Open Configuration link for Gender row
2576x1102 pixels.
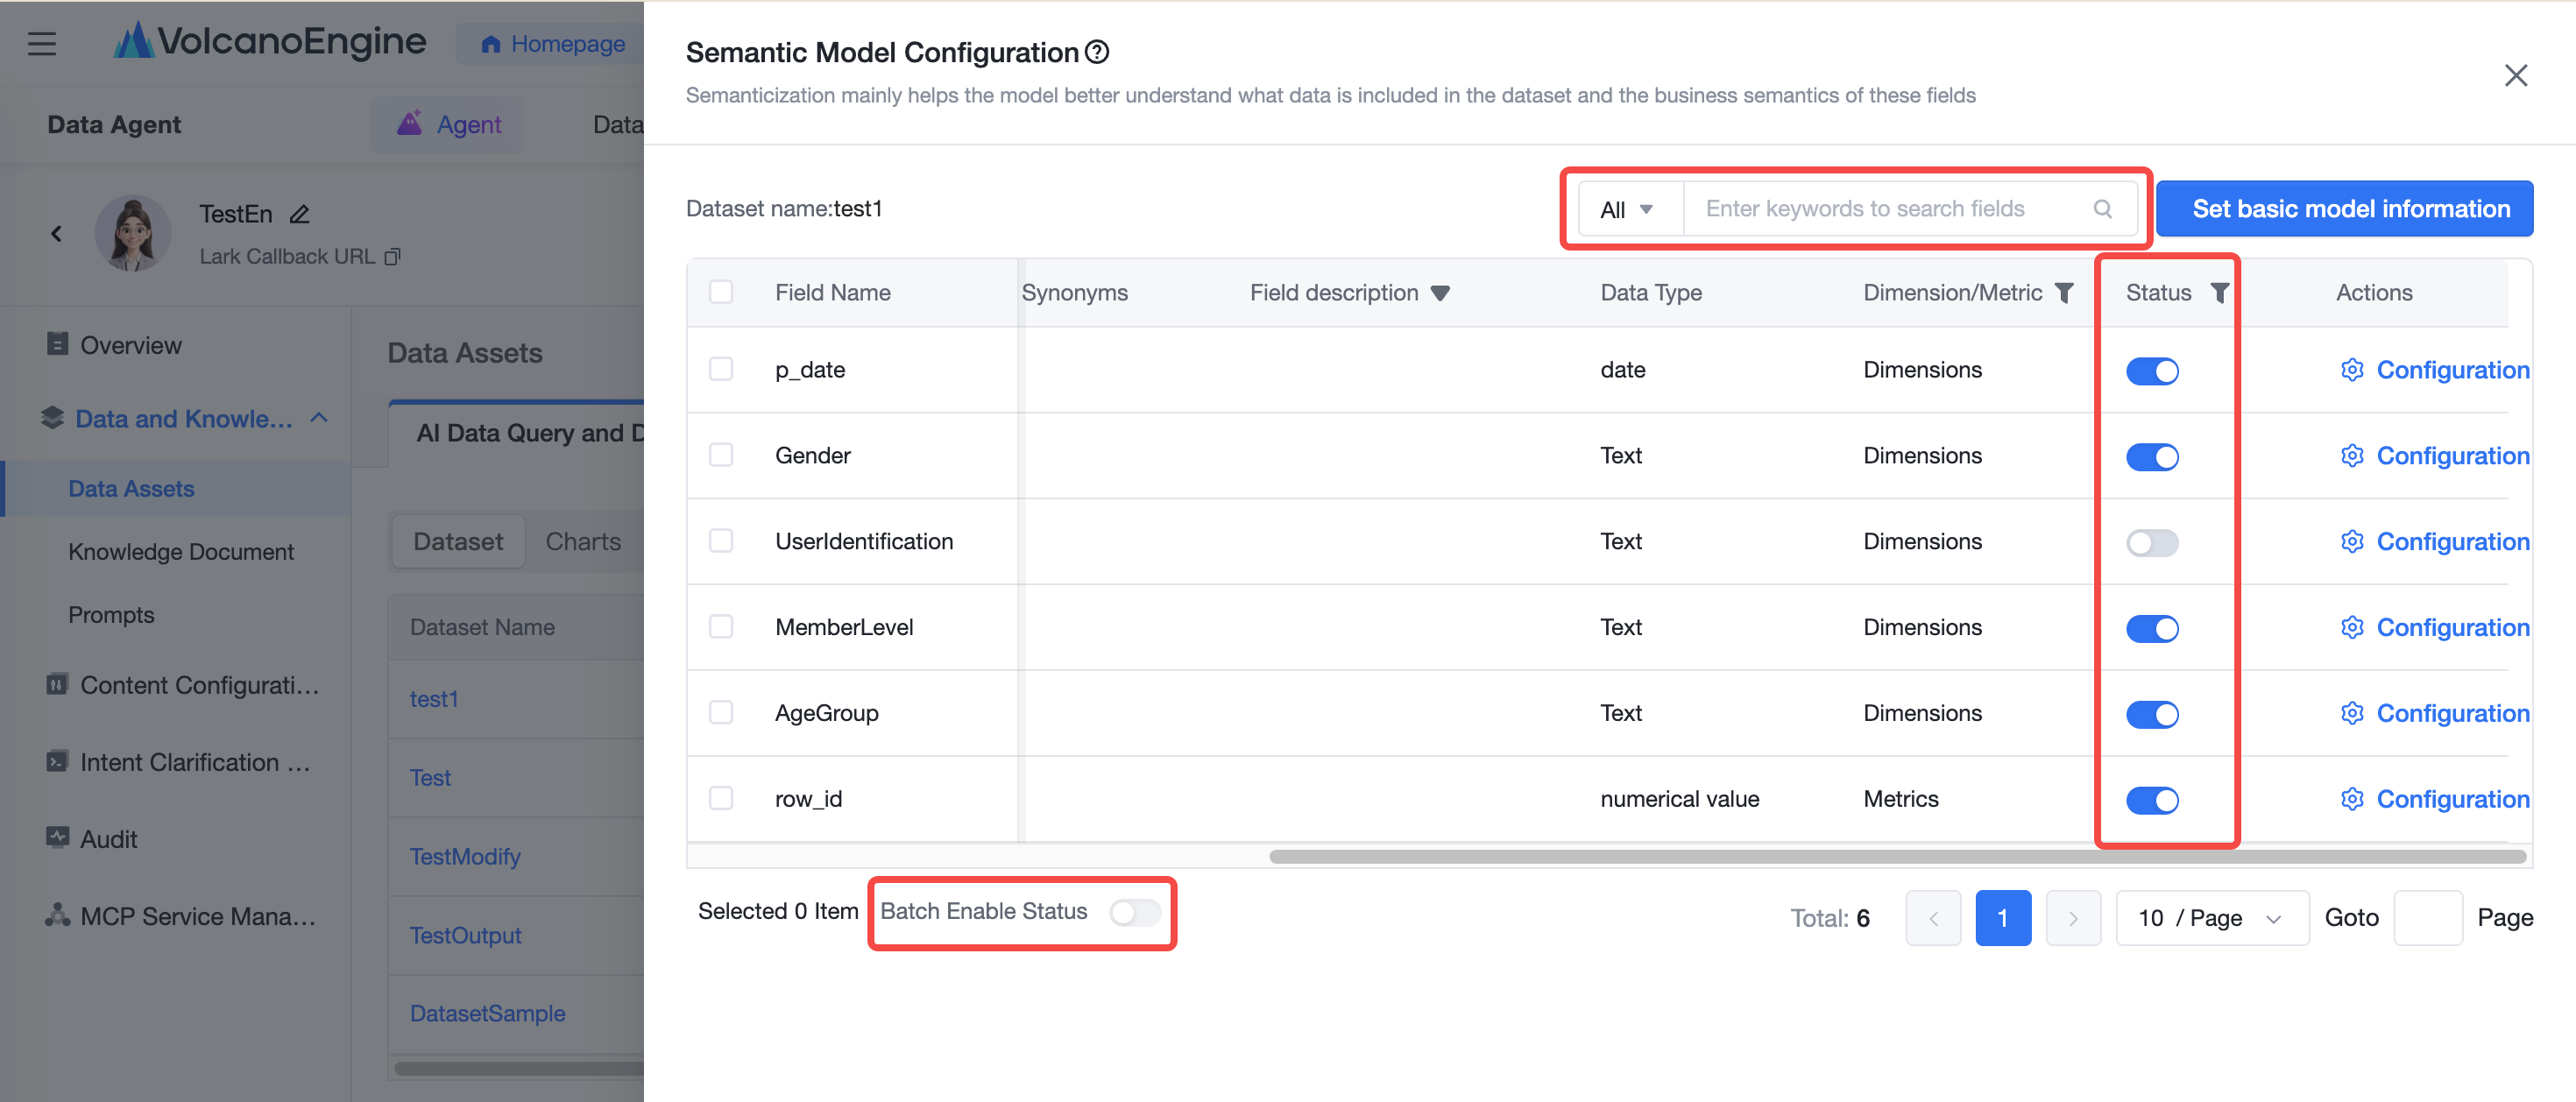(2453, 456)
